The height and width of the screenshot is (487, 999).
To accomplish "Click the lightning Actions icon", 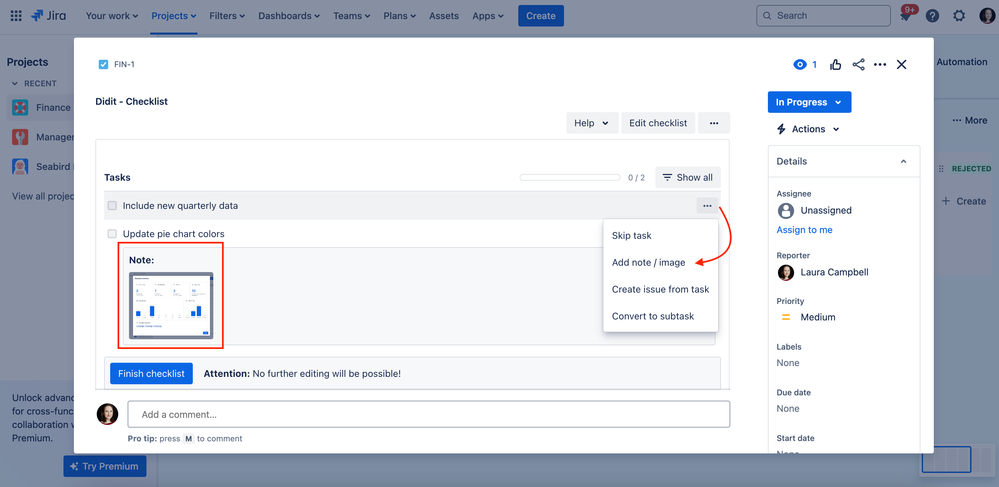I will [782, 129].
